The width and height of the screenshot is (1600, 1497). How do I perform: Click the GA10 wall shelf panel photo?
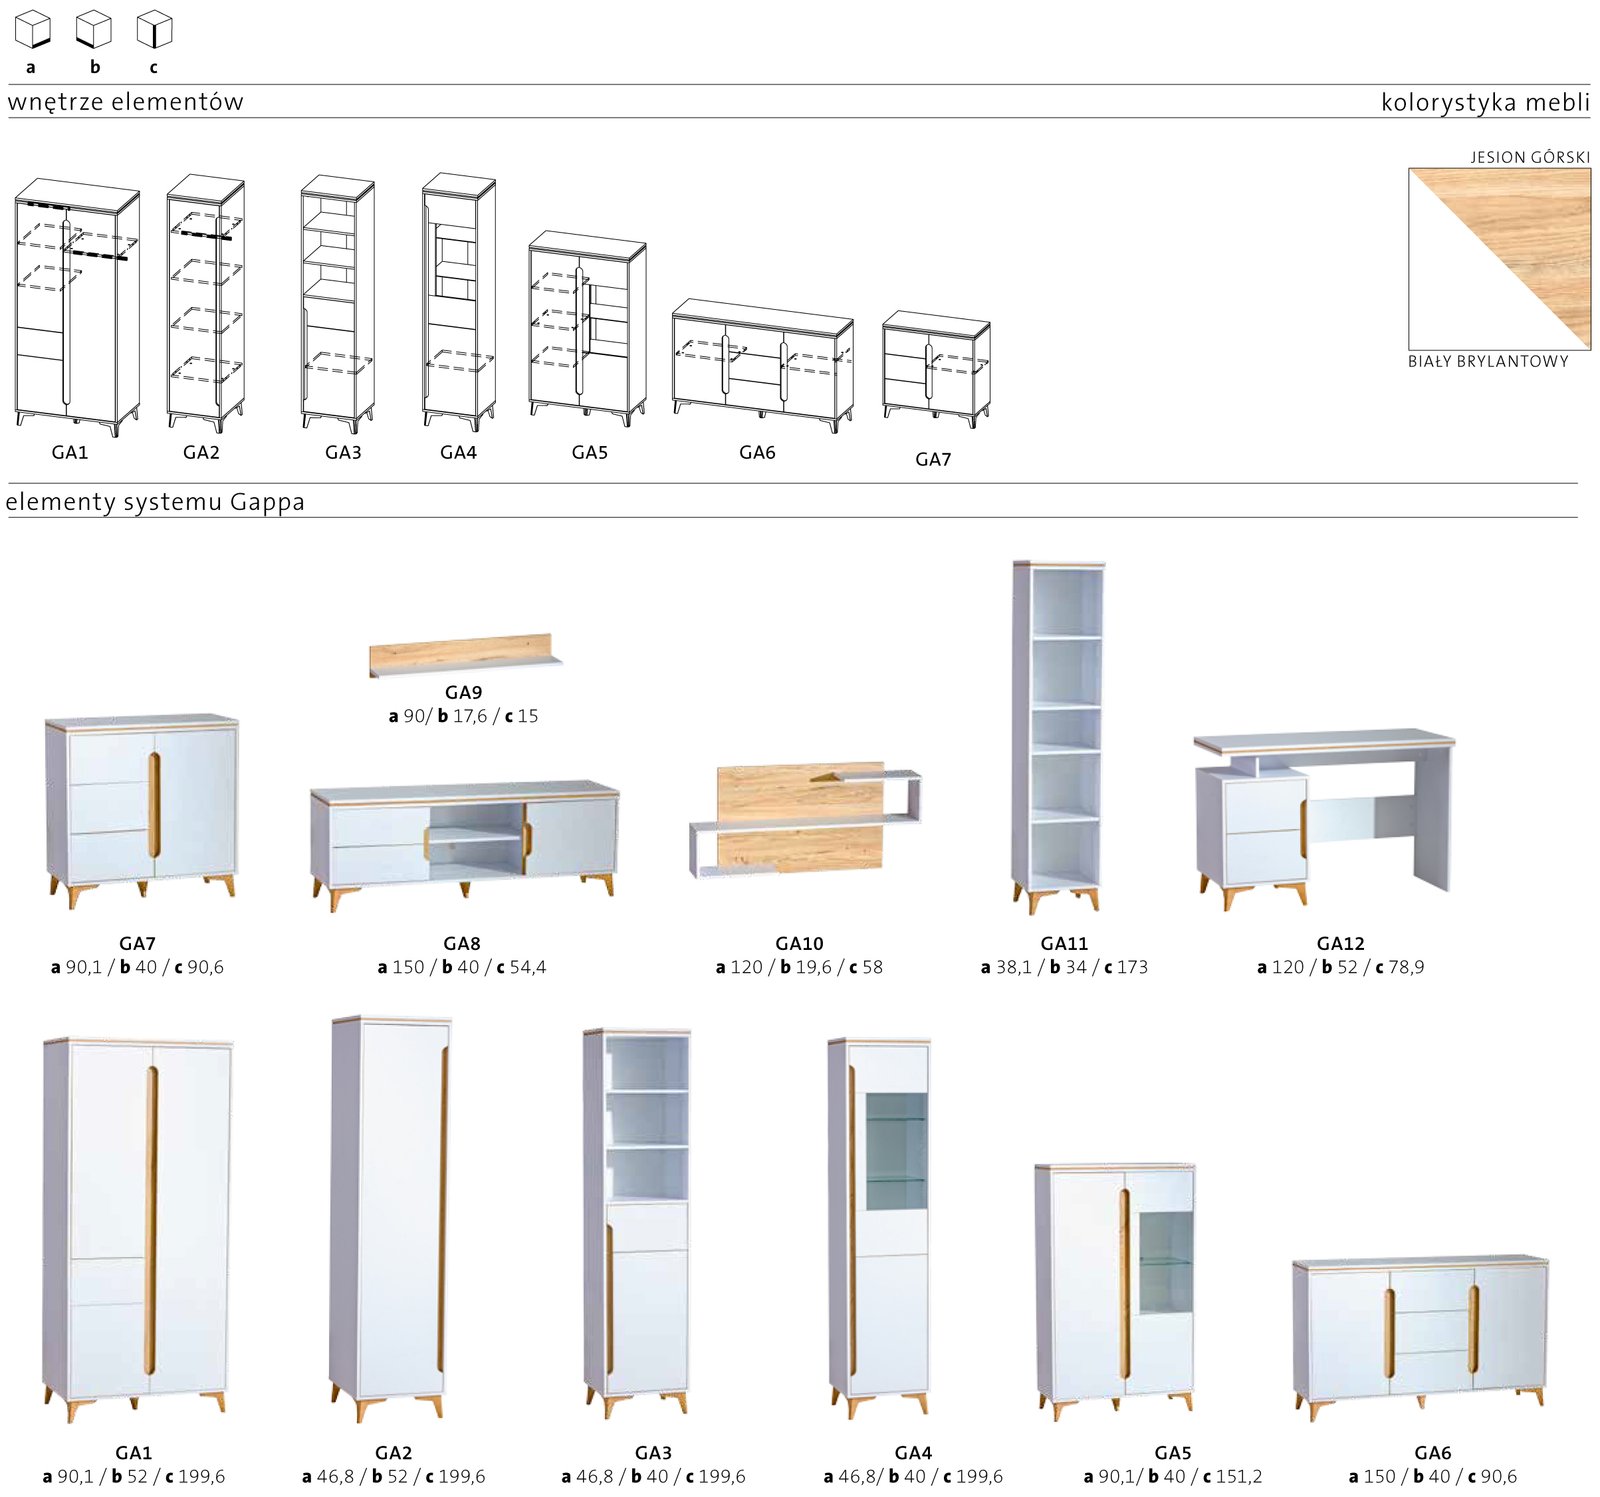(x=805, y=820)
